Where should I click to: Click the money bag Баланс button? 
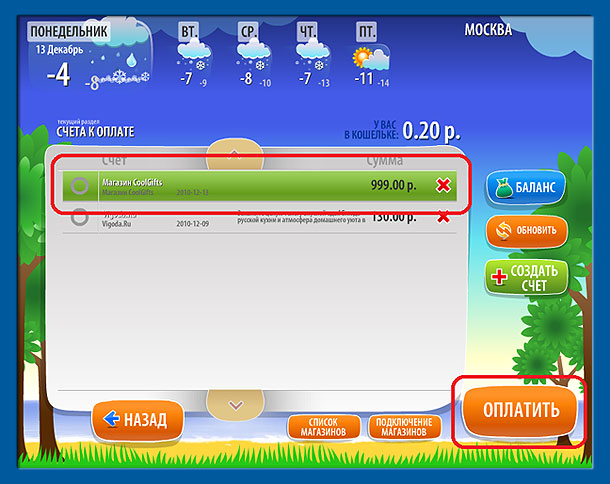(526, 186)
